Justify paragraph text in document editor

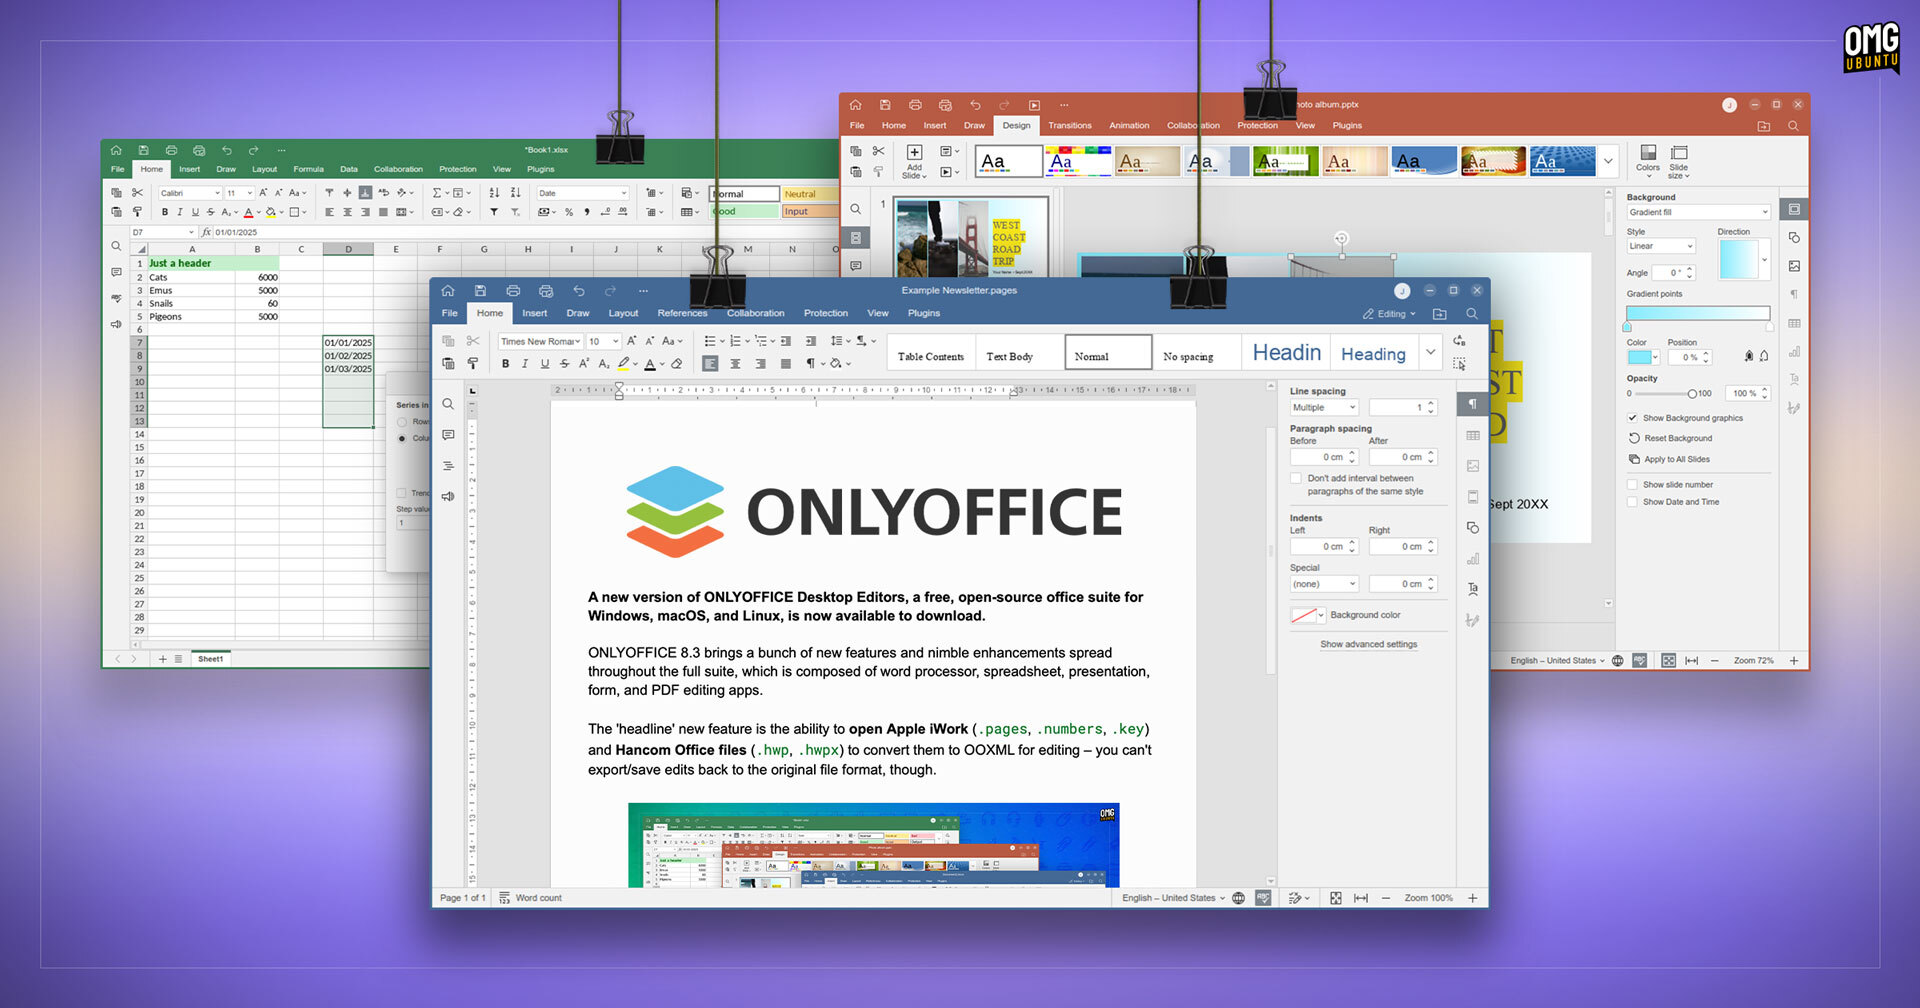[786, 364]
